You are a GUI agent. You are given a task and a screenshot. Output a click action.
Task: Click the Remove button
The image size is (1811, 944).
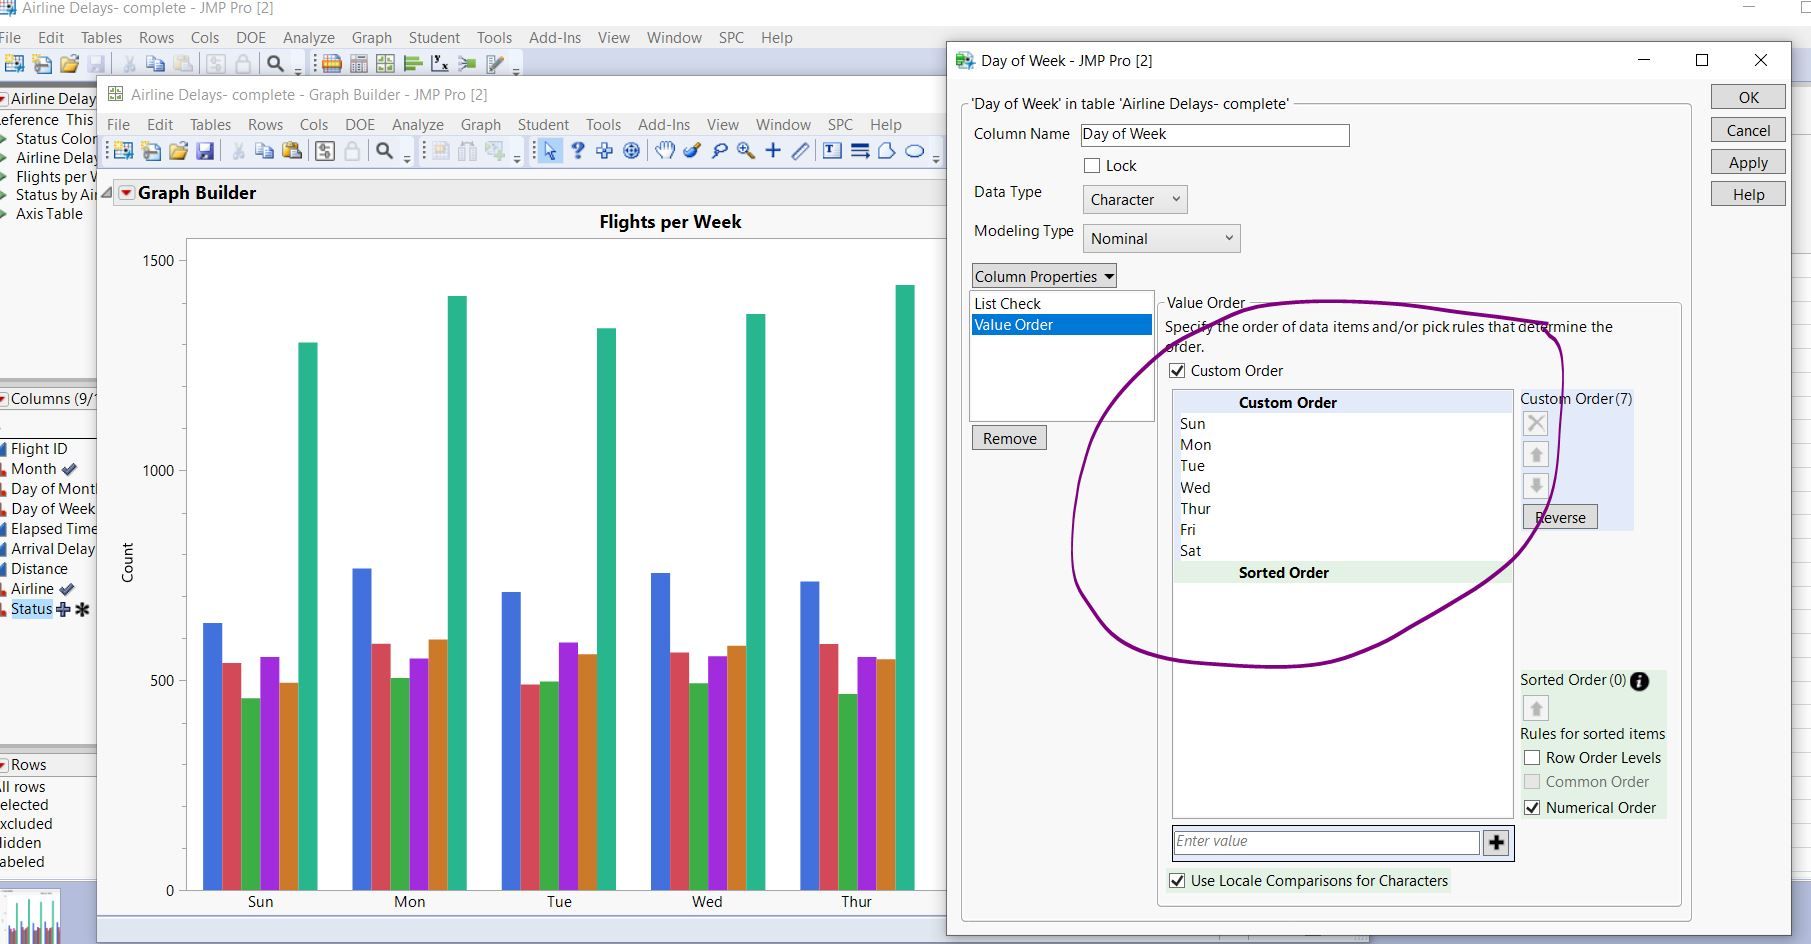pos(1009,438)
